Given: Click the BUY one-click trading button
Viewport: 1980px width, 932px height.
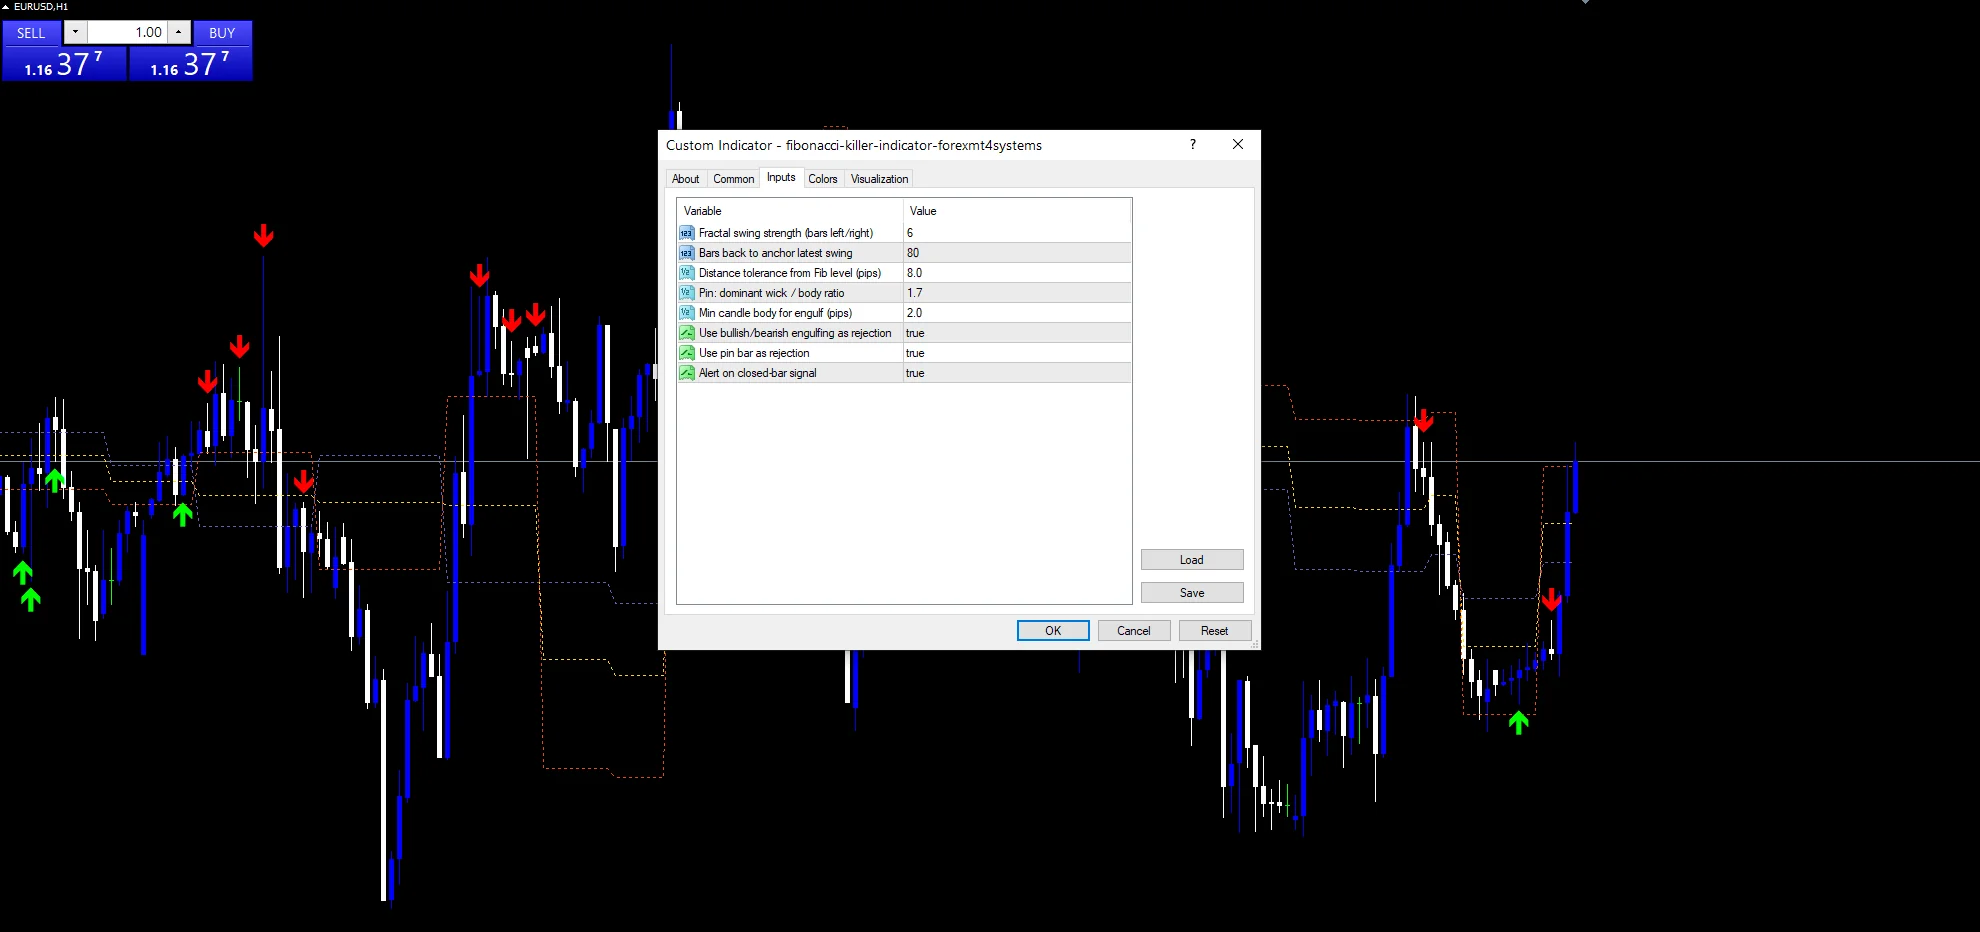Looking at the screenshot, I should coord(222,33).
